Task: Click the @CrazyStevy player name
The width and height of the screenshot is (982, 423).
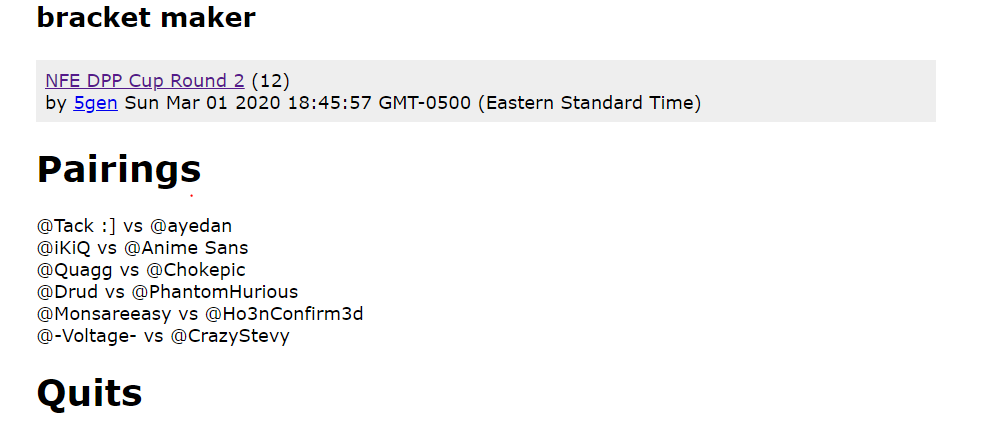Action: click(230, 336)
